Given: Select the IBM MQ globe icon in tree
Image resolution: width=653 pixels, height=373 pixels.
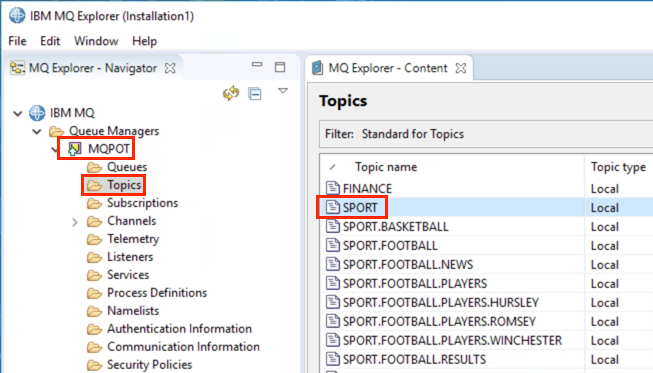Looking at the screenshot, I should pos(37,113).
